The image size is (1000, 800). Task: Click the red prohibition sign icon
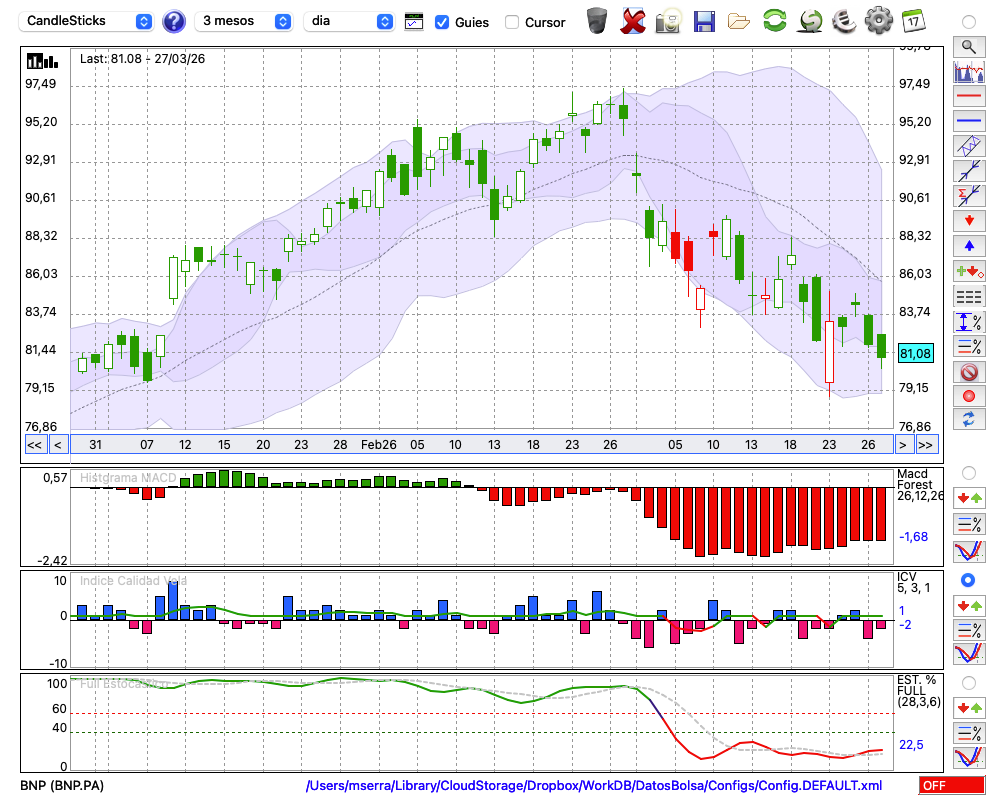point(968,372)
